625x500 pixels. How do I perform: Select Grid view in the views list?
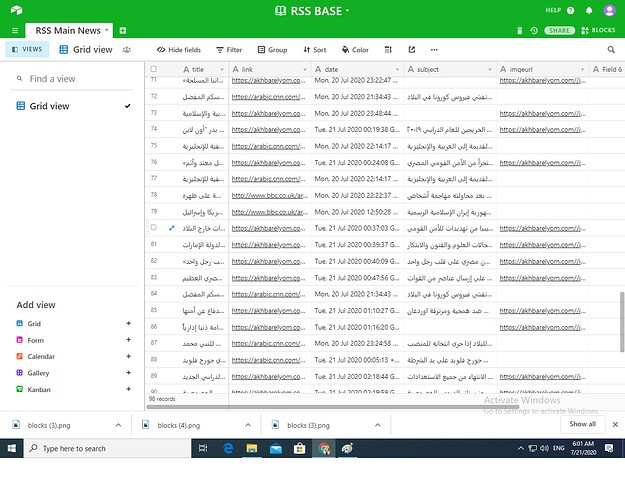(x=72, y=106)
